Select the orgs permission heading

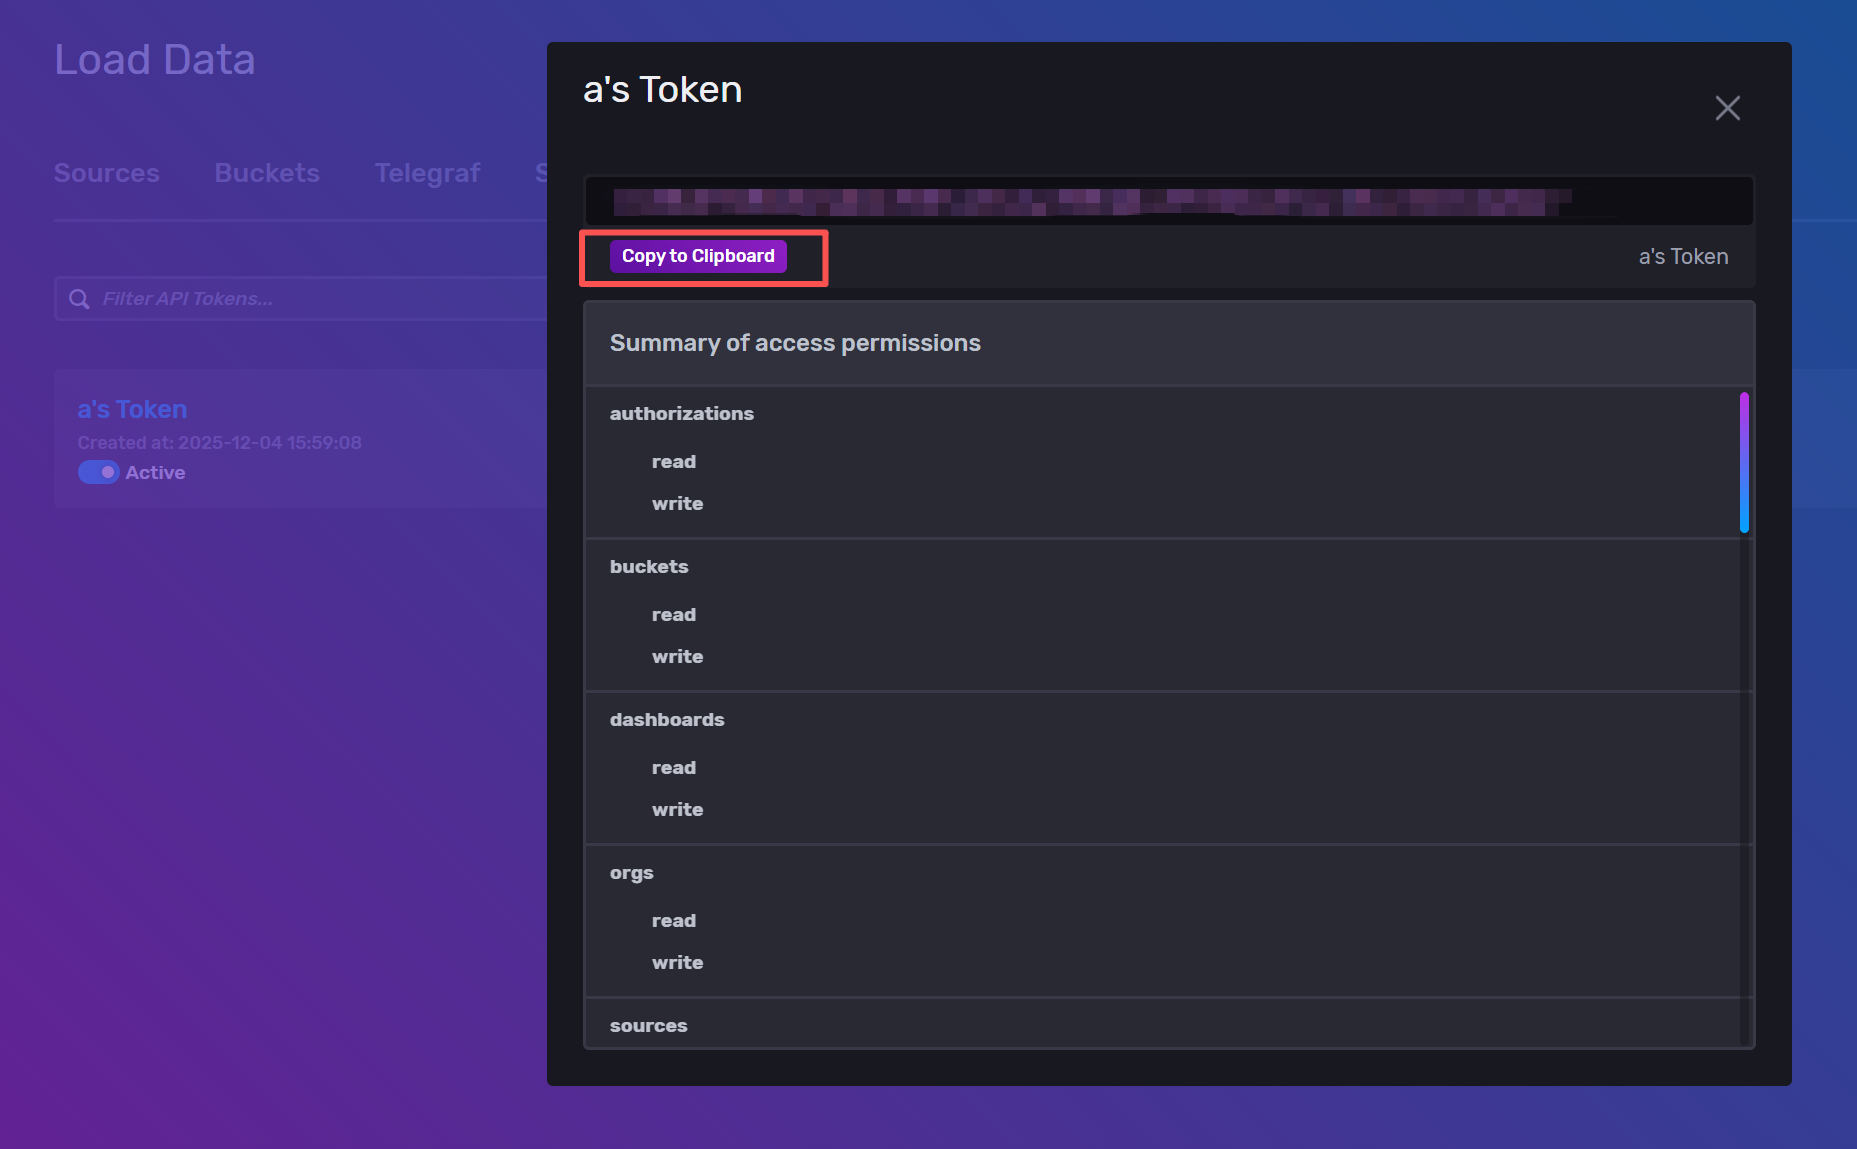tap(631, 873)
